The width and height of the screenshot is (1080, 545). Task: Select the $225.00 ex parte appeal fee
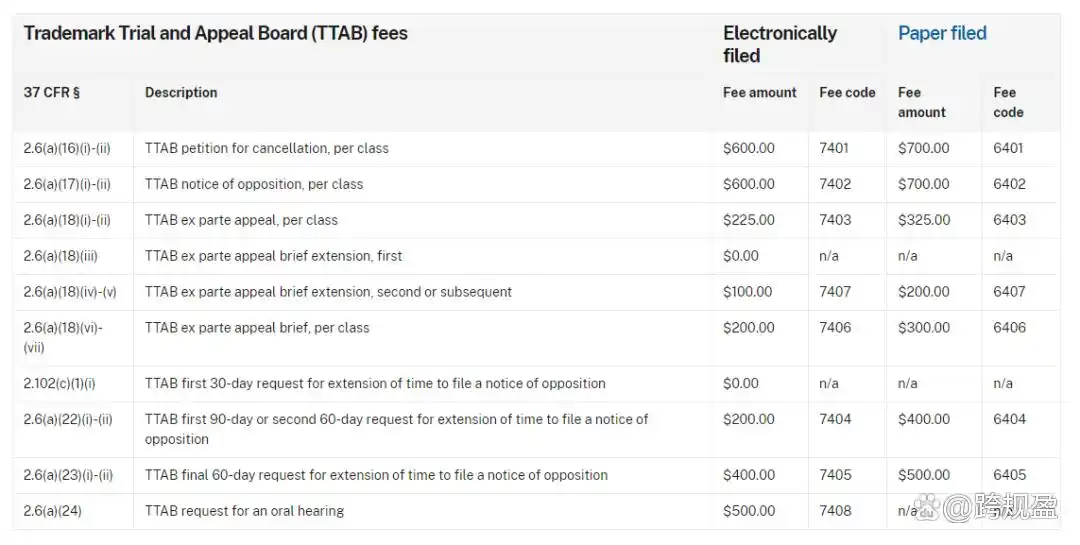point(748,220)
